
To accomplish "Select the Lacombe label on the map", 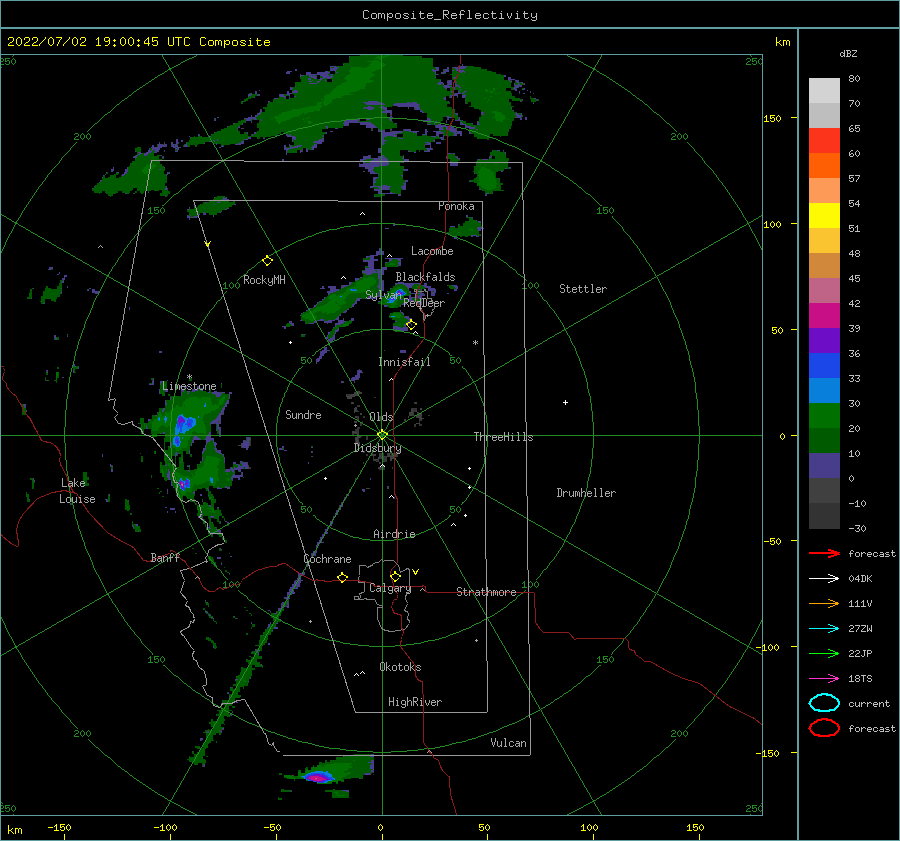I will pyautogui.click(x=432, y=251).
